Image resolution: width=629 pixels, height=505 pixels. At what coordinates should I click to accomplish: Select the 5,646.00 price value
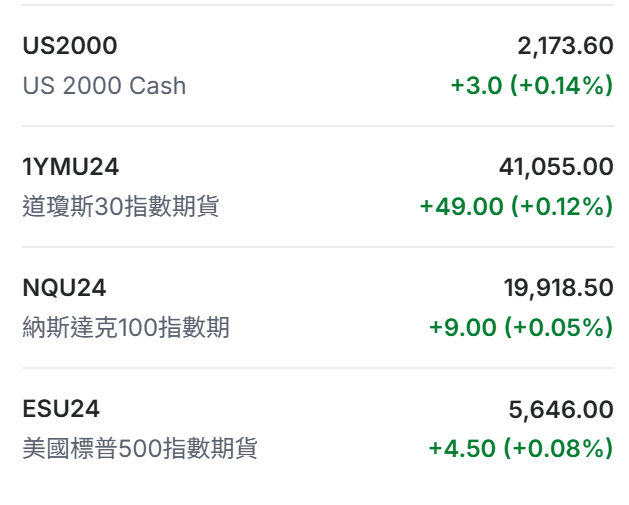point(561,409)
